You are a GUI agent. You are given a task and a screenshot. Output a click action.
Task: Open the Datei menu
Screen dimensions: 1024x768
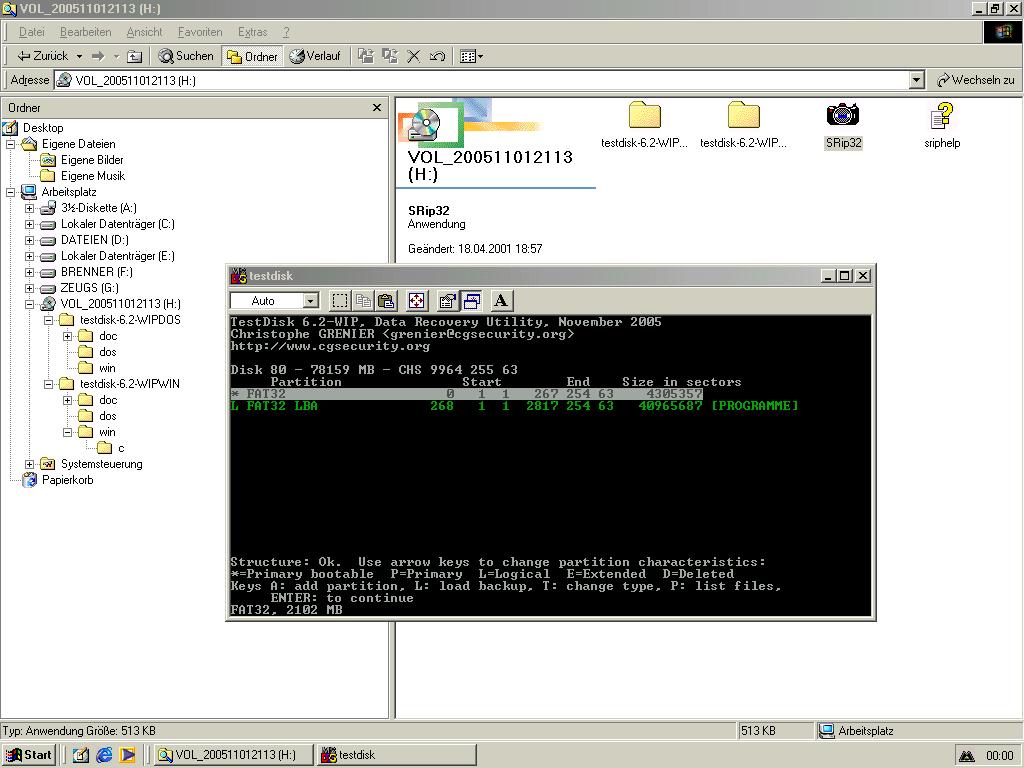[31, 32]
